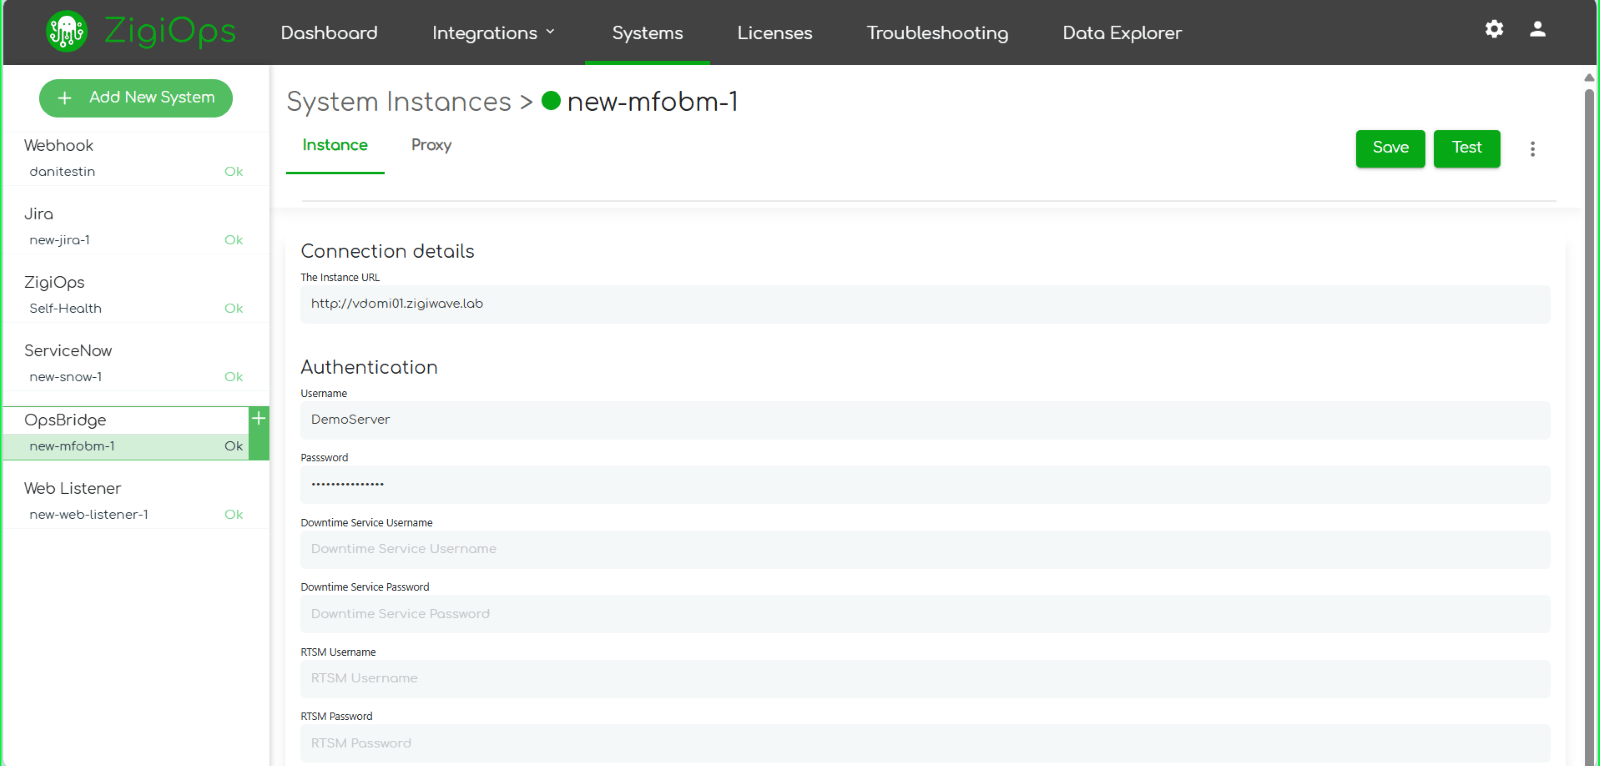
Task: Click the Jira group heading
Action: point(39,214)
